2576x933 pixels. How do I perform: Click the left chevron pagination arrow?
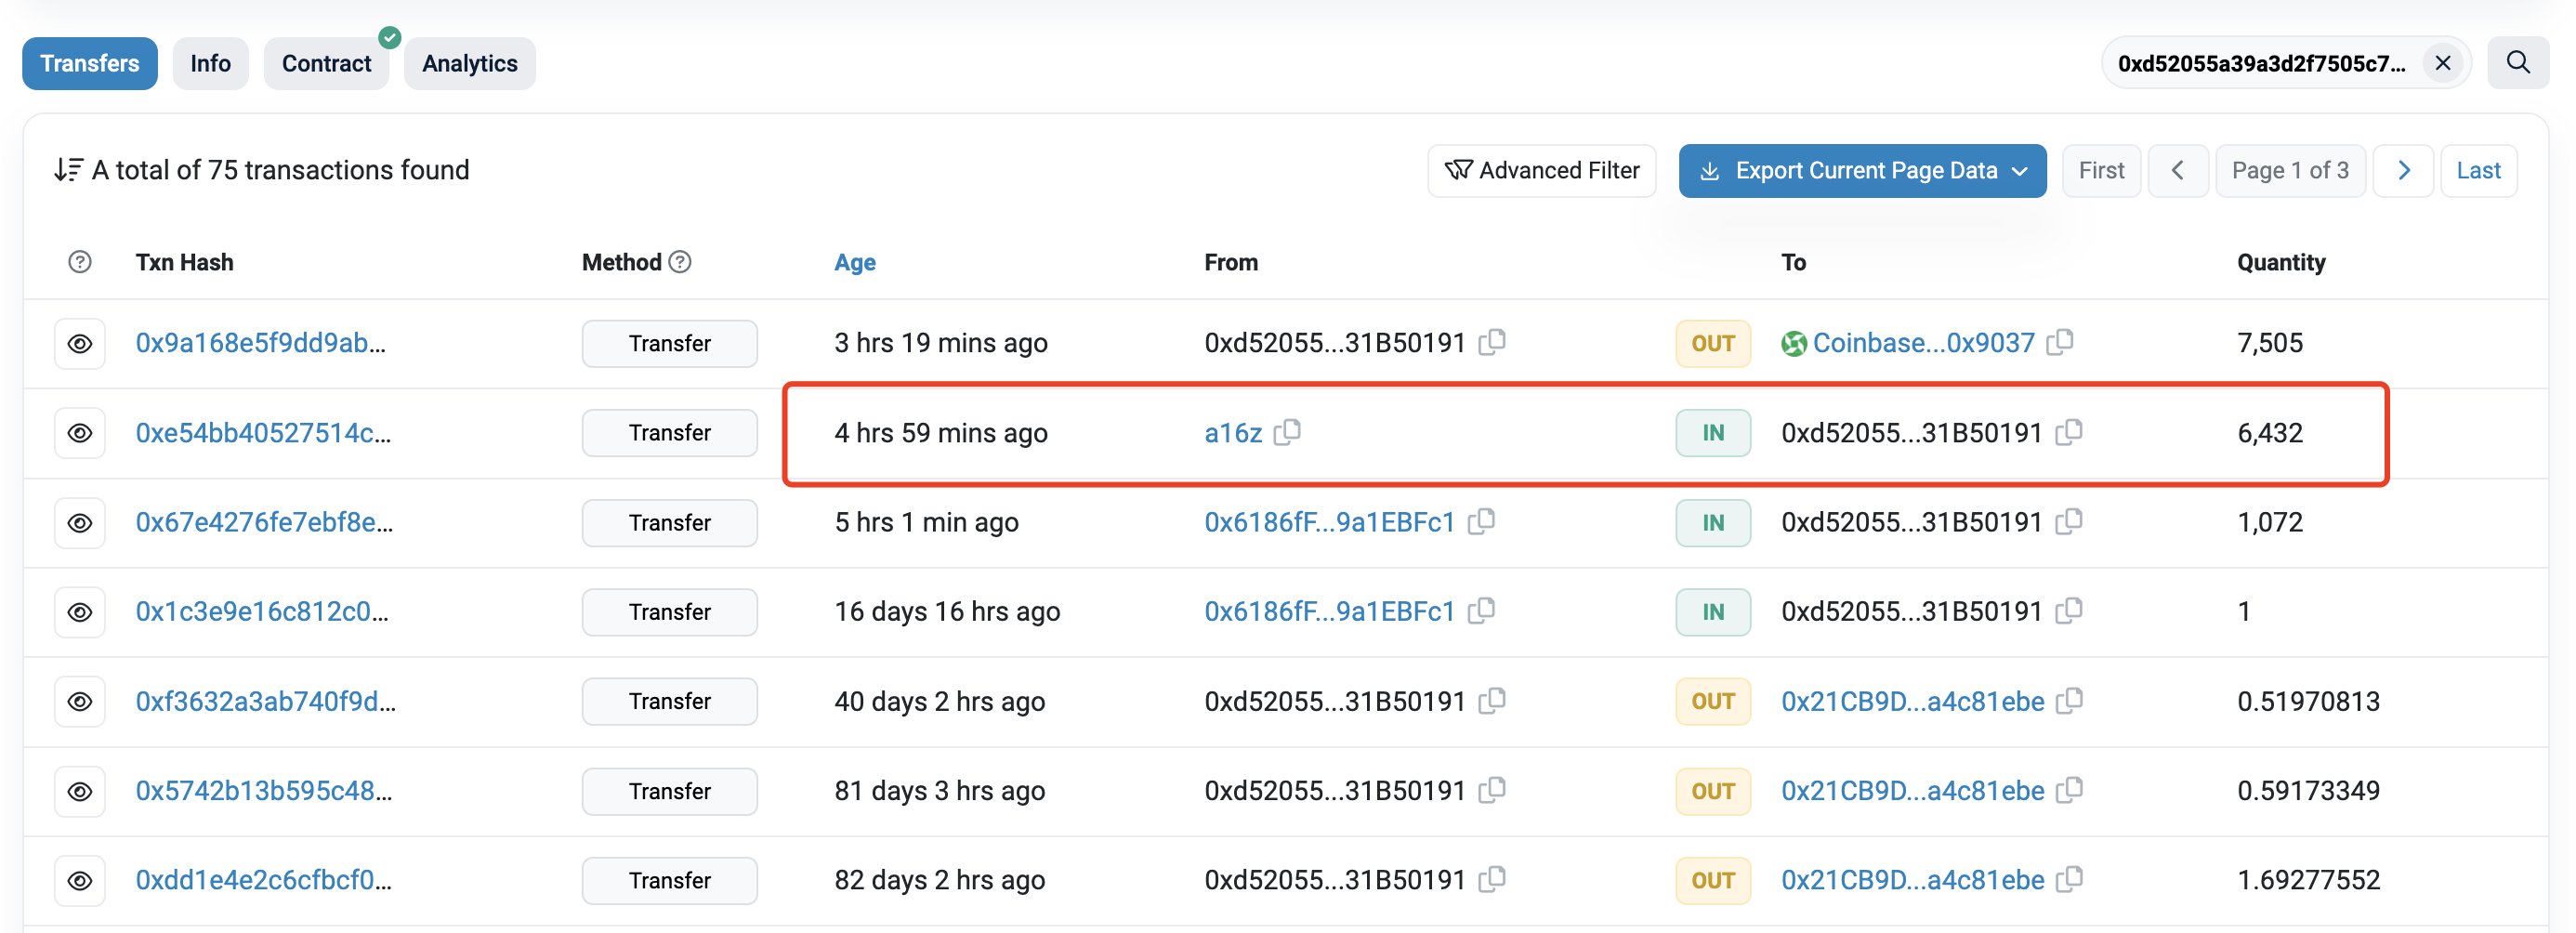coord(2179,170)
